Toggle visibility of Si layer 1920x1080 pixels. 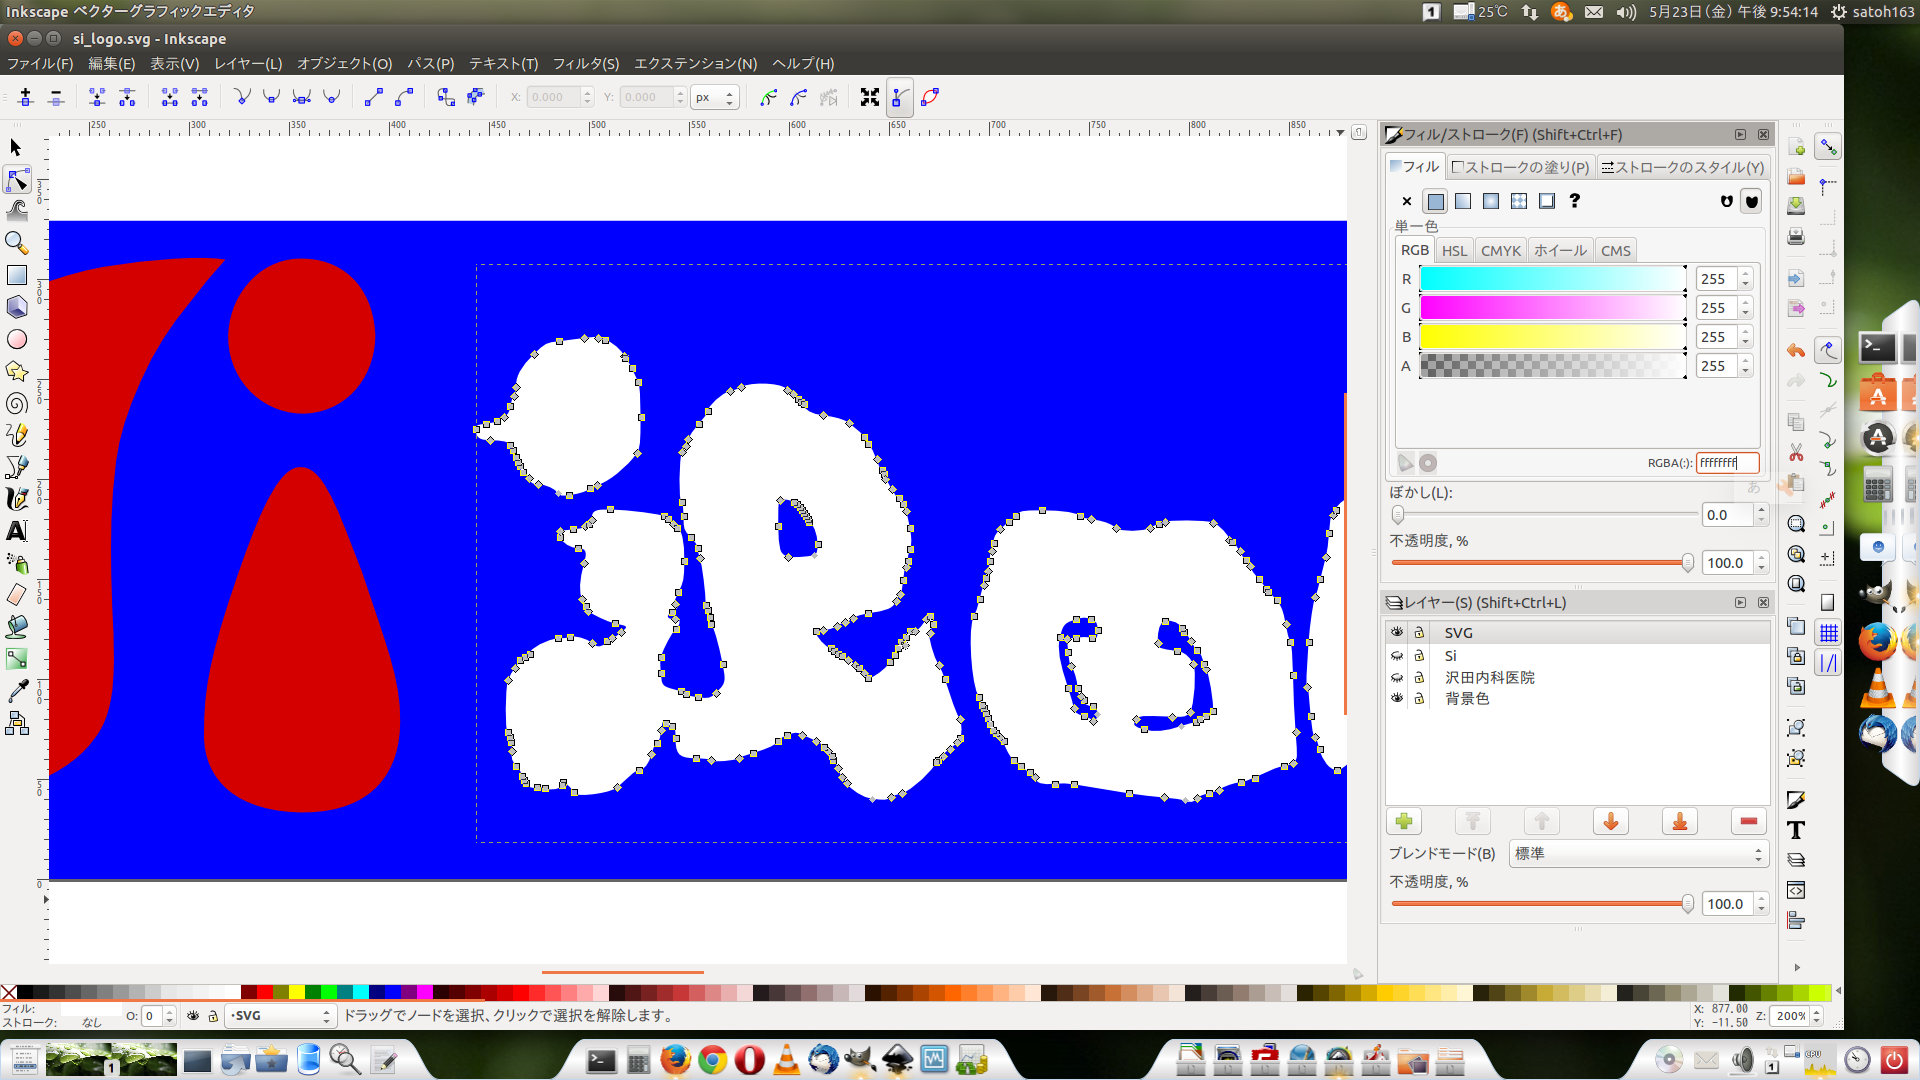pos(1397,656)
